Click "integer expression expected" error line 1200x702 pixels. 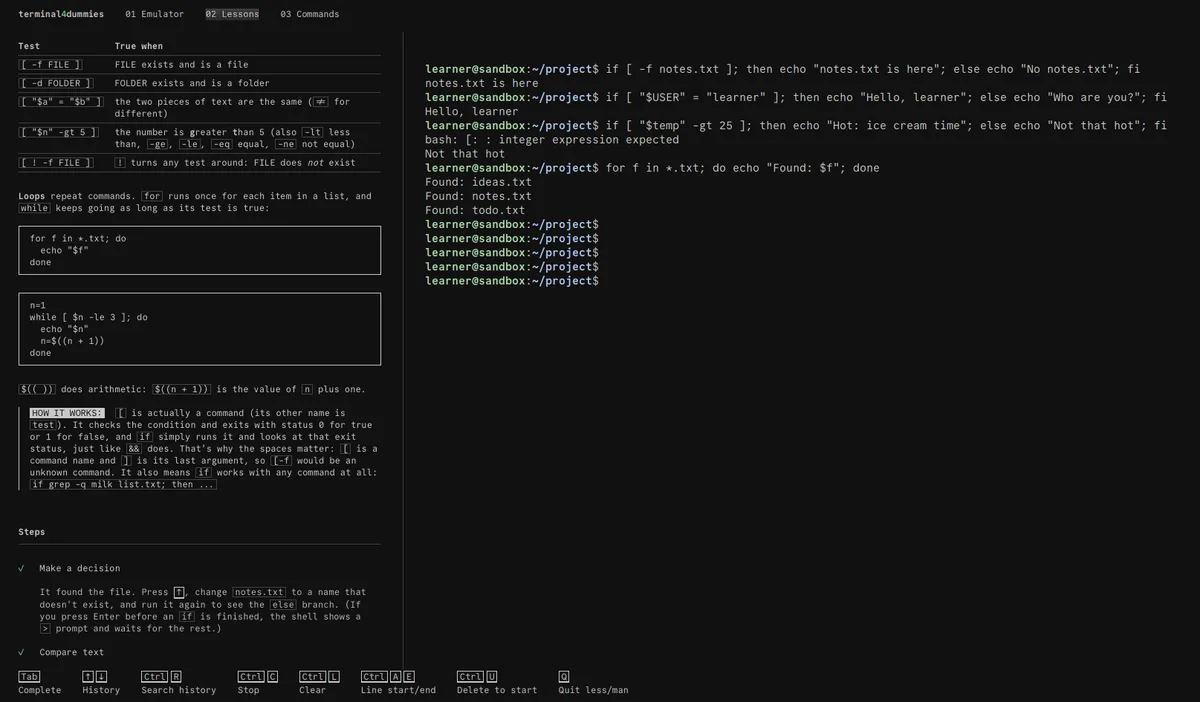click(552, 140)
